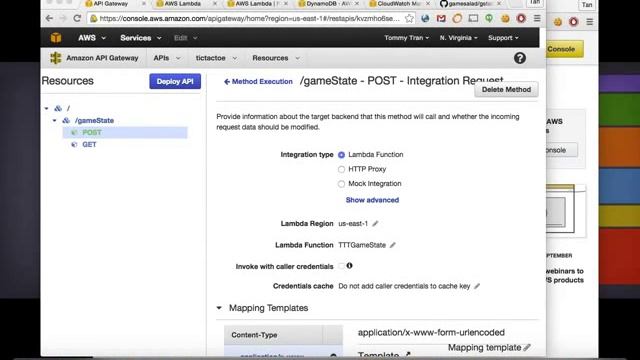Click the root resource icon in the tree
This screenshot has height=360, width=640.
tap(58, 108)
